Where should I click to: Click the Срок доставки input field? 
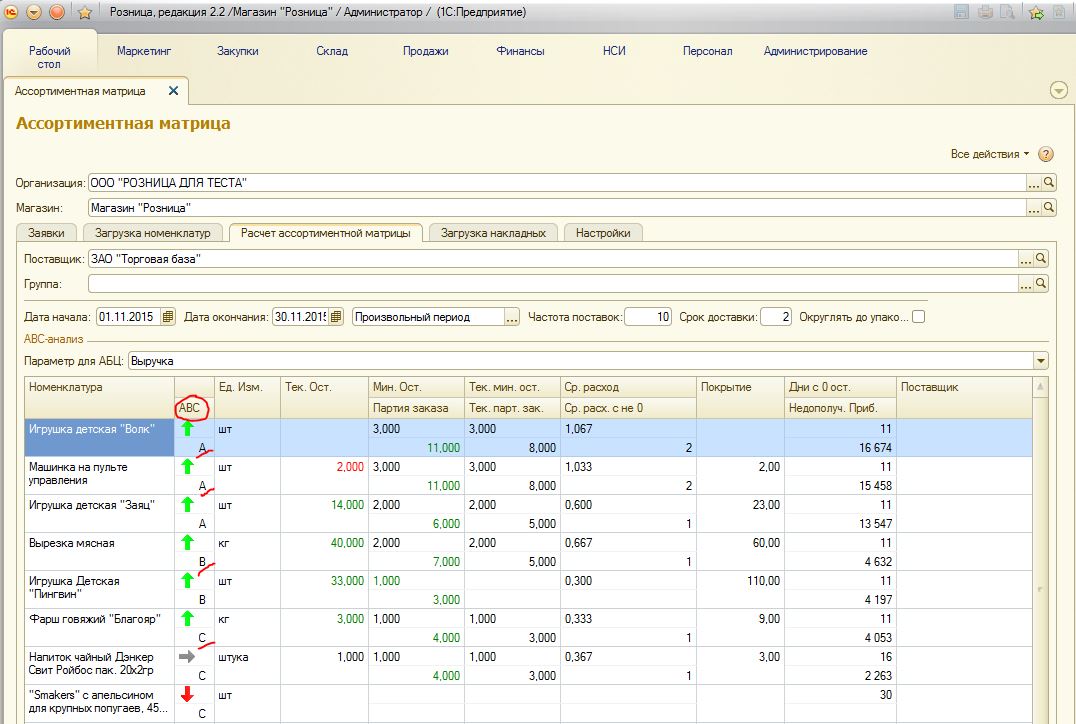(776, 316)
